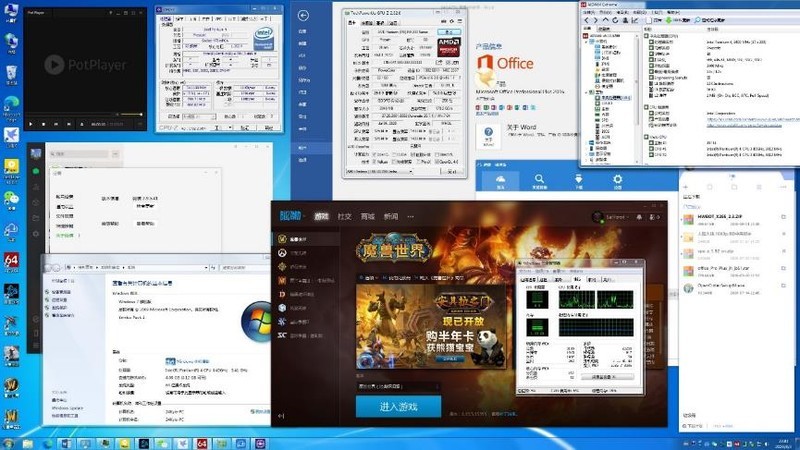Screen dimensions: 800x450
Task: Switch to Battle.net 新闻 tab
Action: (x=391, y=216)
